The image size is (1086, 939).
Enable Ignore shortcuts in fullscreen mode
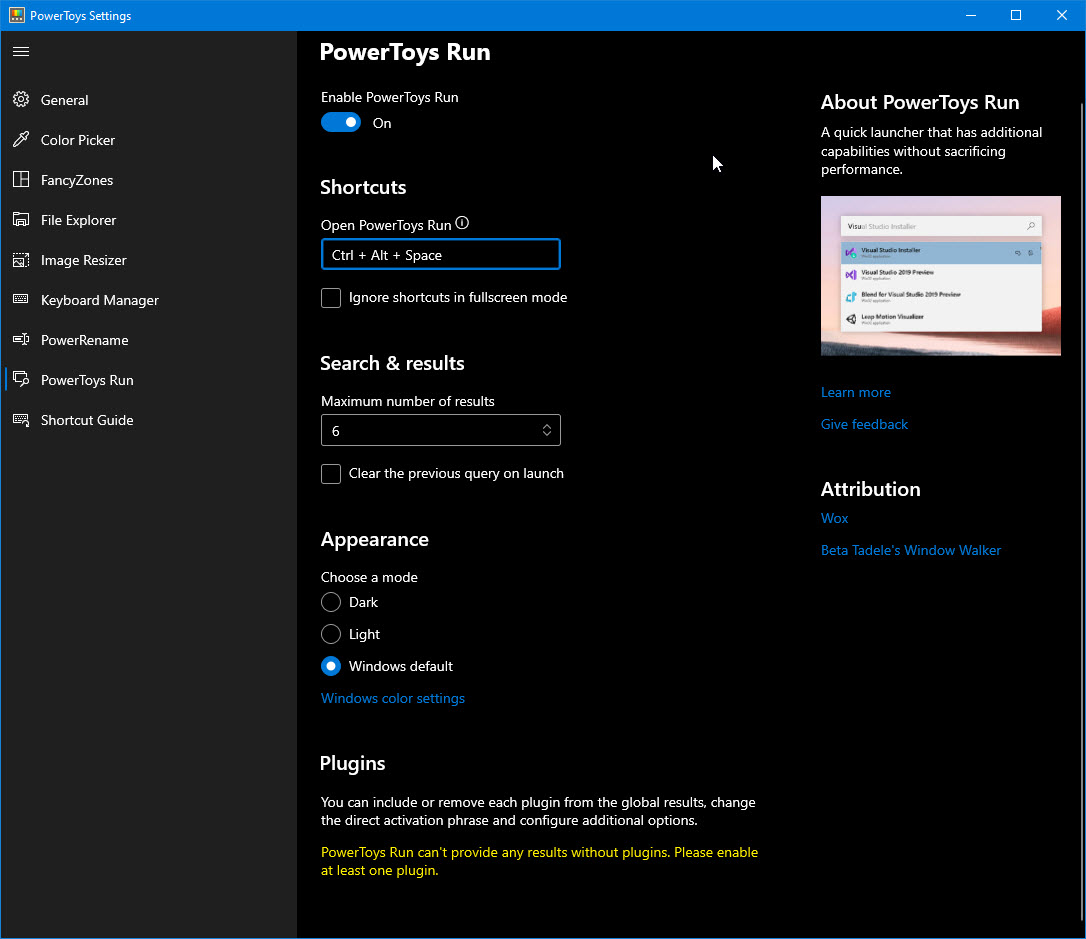pos(331,297)
